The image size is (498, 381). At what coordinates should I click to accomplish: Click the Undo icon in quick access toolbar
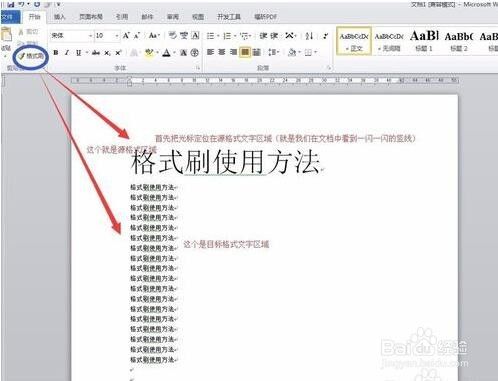(22, 4)
